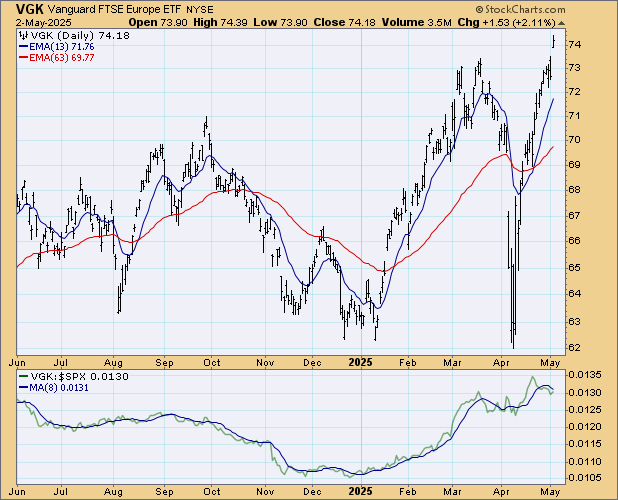The image size is (618, 500).
Task: Click the Jun label under the ratio panel
Action: pos(17,491)
